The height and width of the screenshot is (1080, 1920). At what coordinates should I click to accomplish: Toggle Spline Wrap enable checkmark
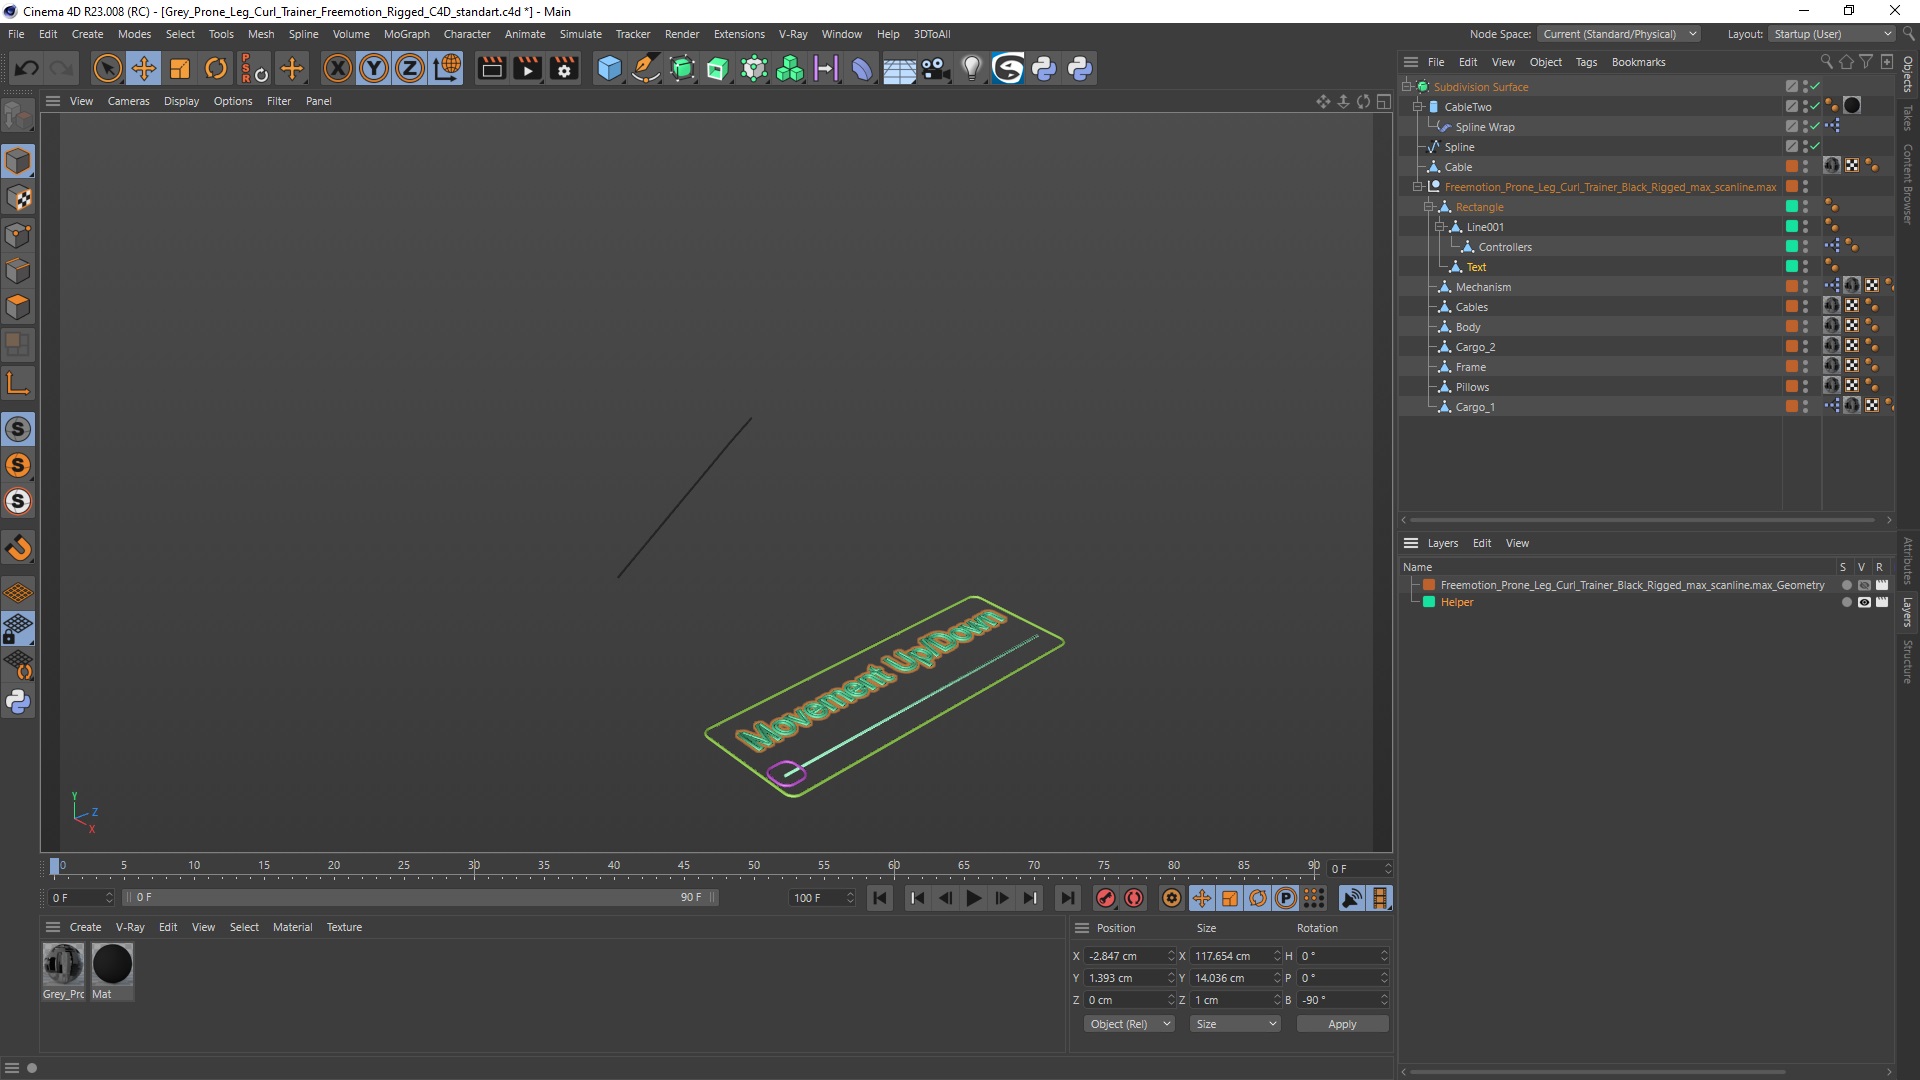click(x=1815, y=127)
